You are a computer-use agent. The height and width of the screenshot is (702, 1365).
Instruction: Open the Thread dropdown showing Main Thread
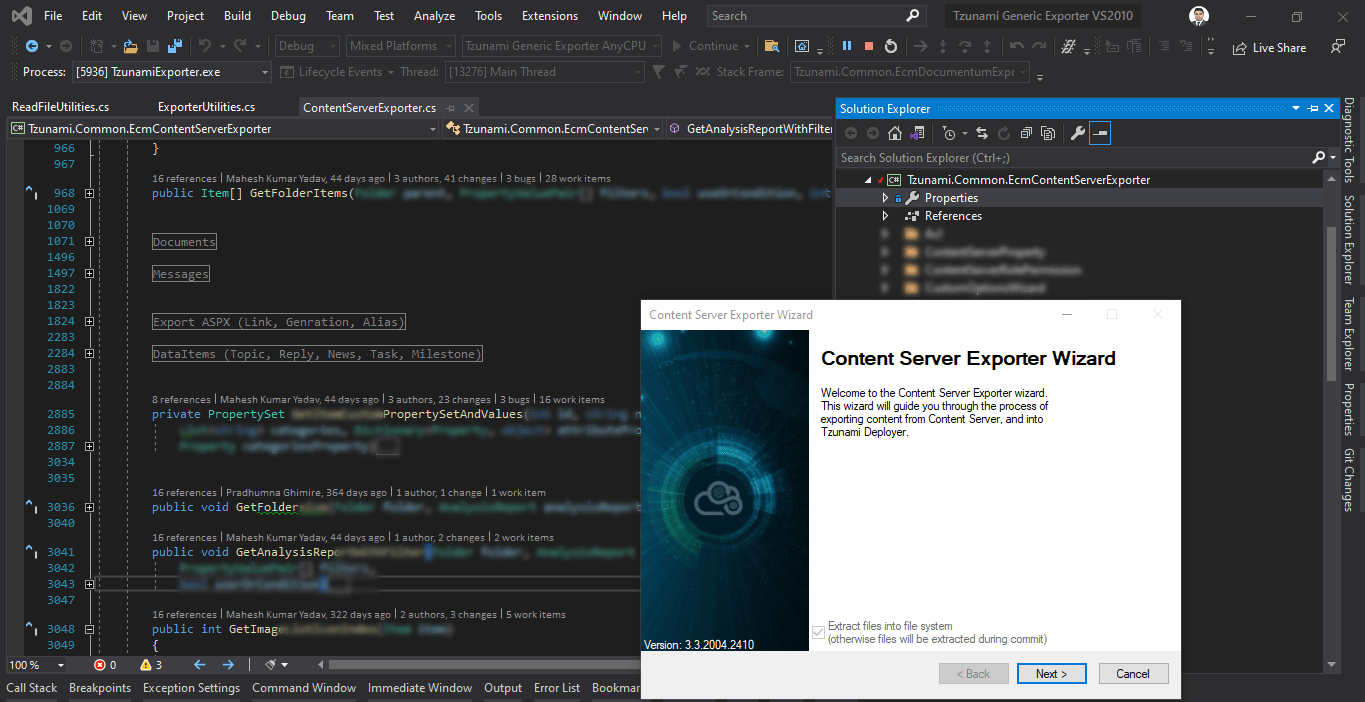point(546,72)
